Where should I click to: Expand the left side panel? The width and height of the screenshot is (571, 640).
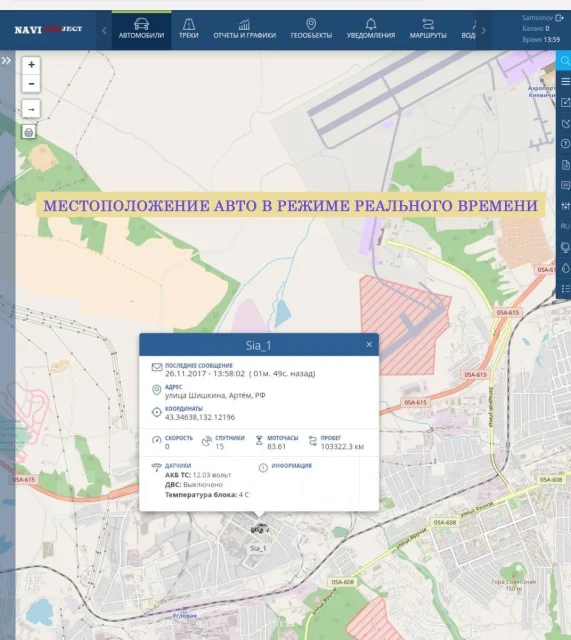point(6,61)
